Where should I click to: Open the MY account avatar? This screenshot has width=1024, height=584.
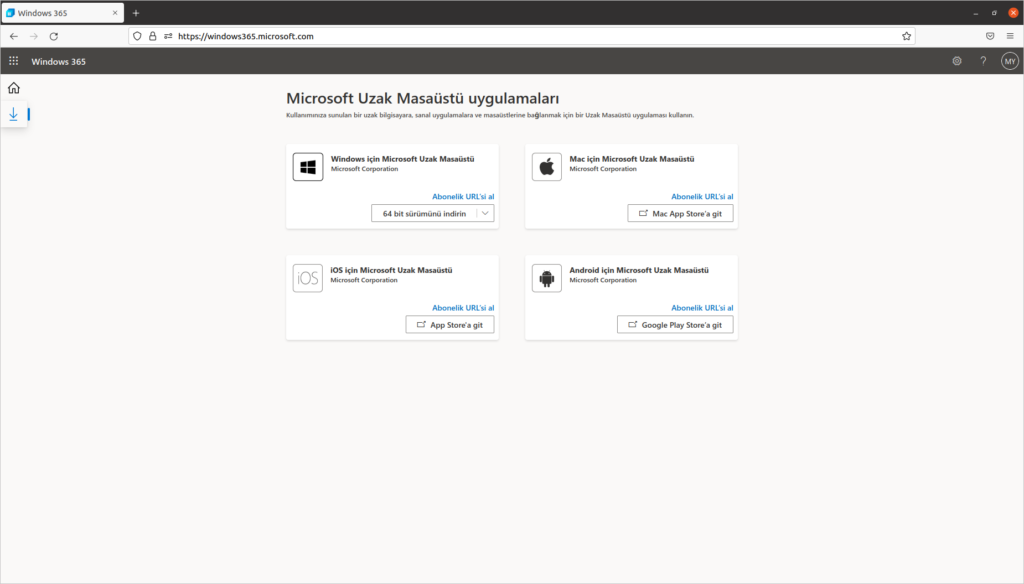click(x=1010, y=61)
